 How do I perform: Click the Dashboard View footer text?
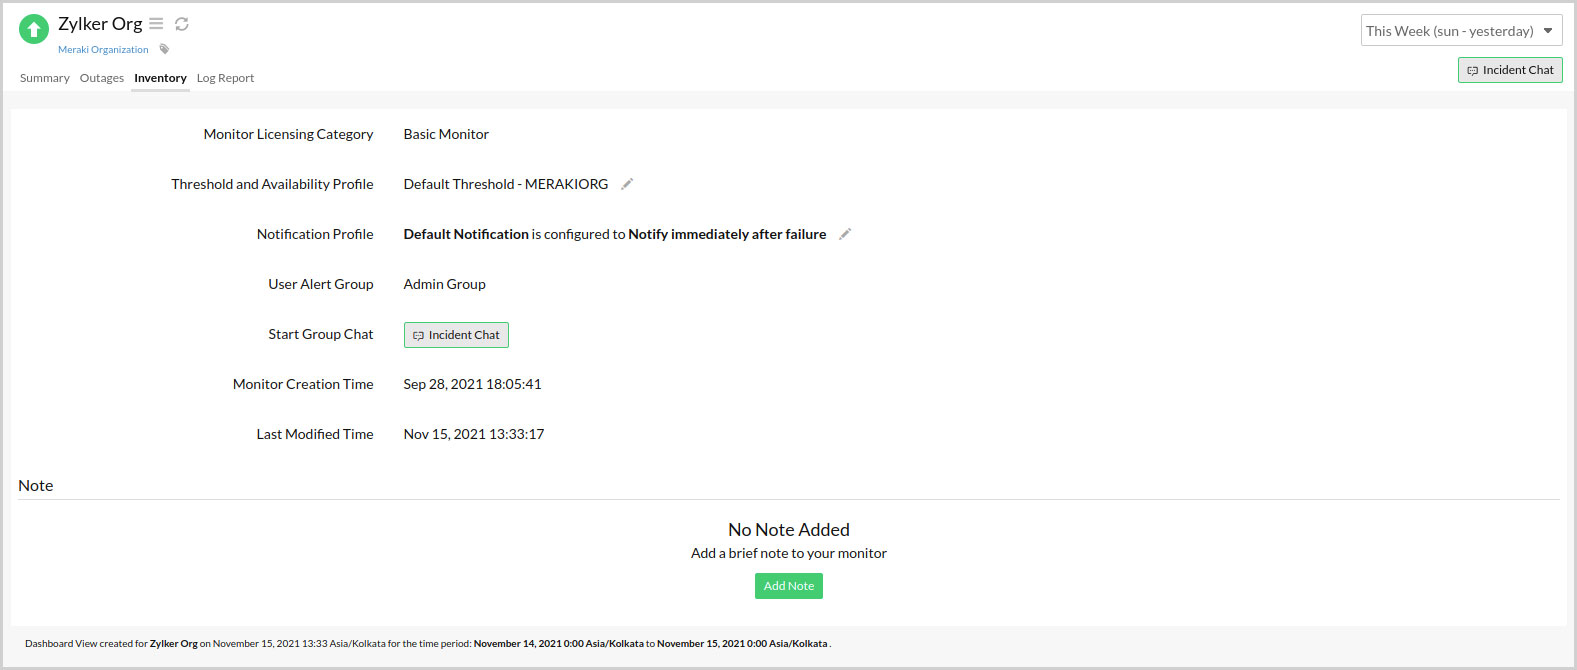coord(428,644)
